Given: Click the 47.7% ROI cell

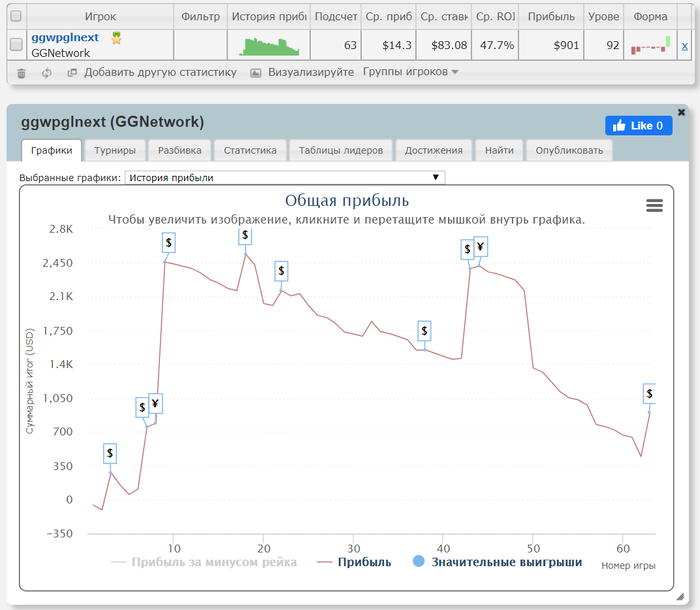Looking at the screenshot, I should 497,45.
